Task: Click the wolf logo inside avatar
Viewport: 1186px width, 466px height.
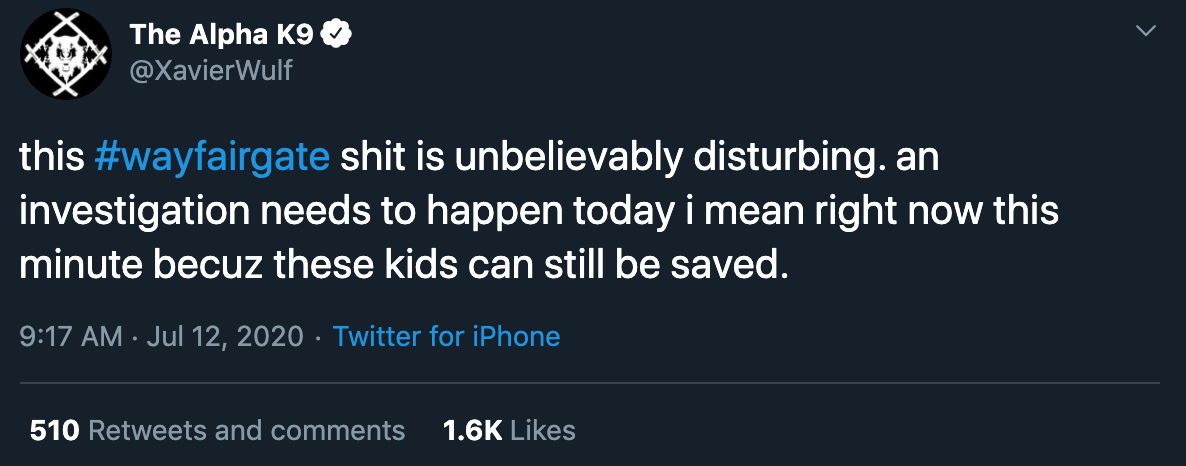Action: pyautogui.click(x=66, y=55)
